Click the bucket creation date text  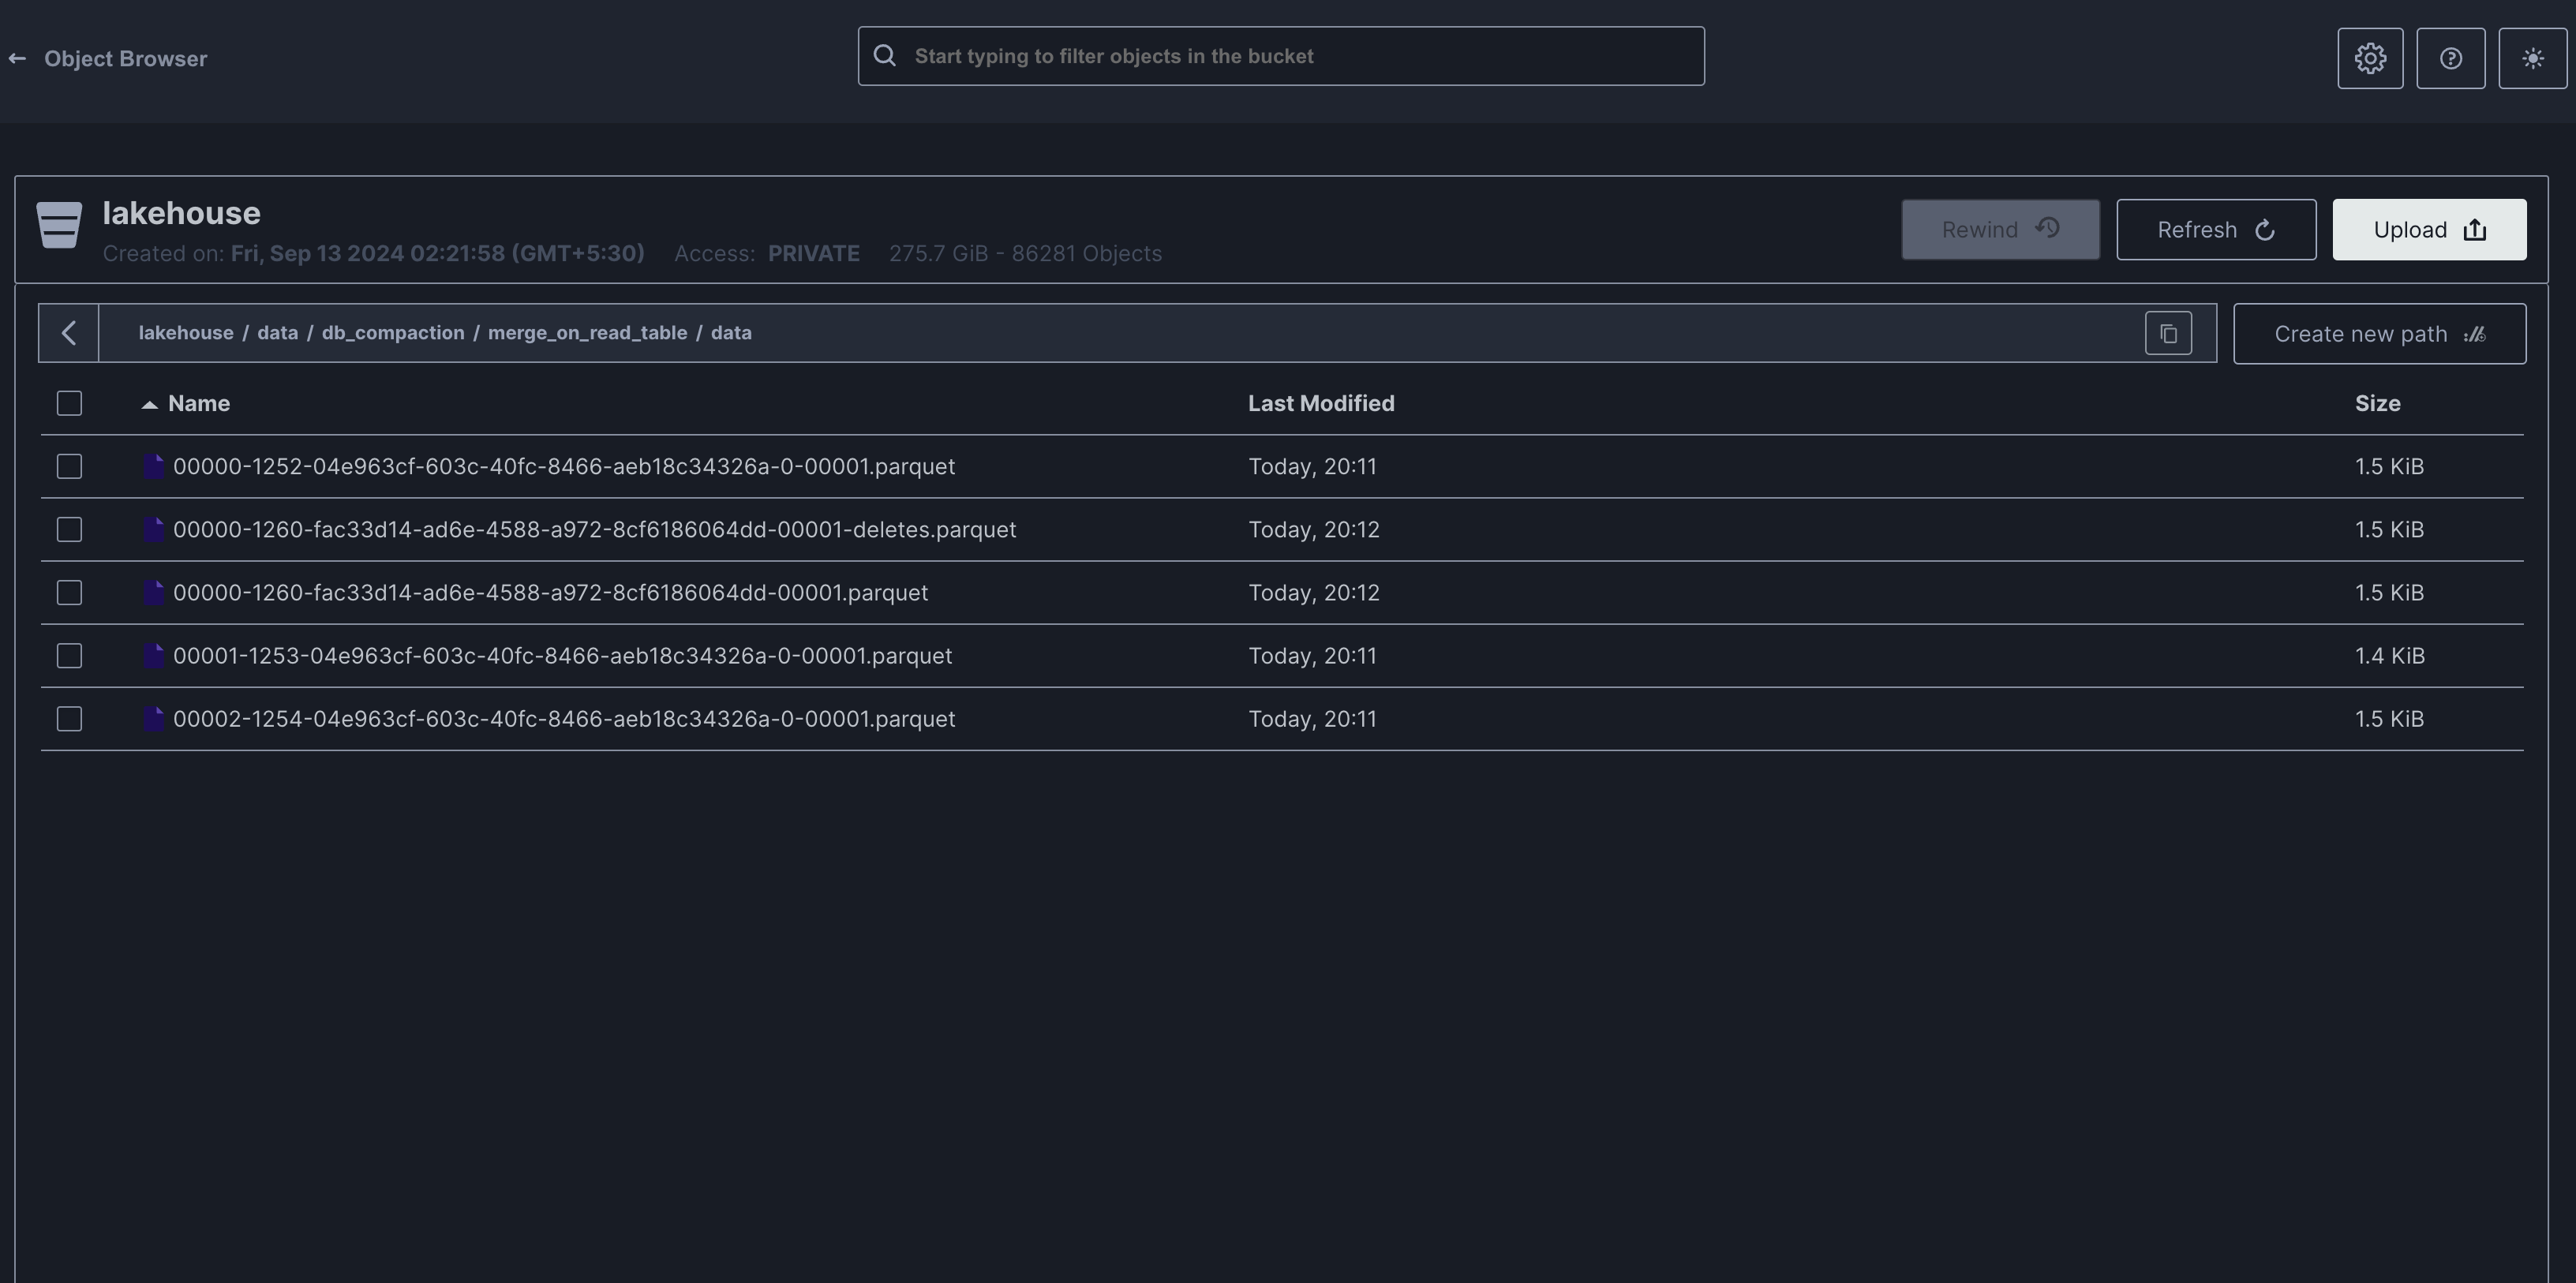(x=437, y=253)
